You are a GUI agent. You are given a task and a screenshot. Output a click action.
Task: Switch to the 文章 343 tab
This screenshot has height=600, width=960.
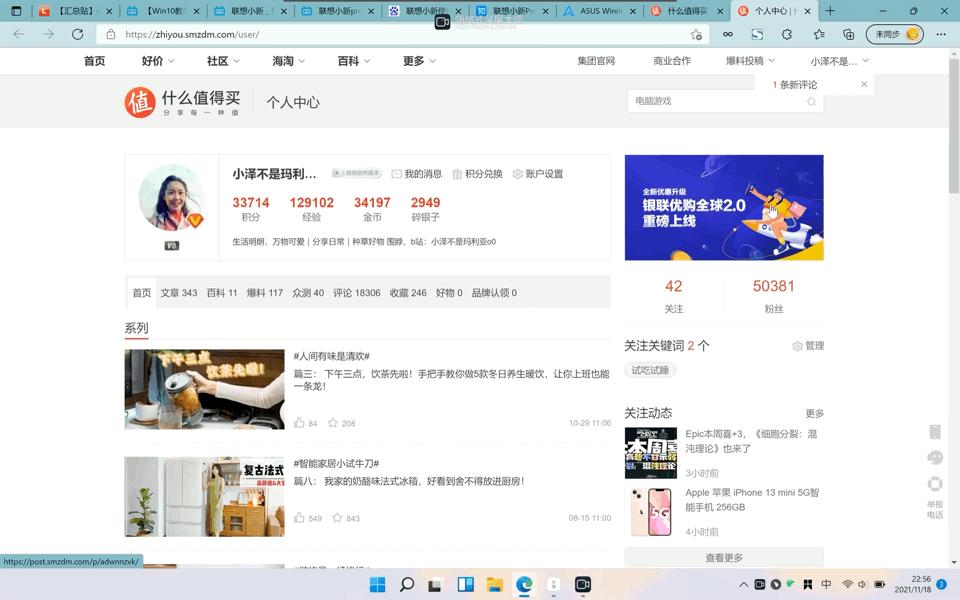[179, 293]
